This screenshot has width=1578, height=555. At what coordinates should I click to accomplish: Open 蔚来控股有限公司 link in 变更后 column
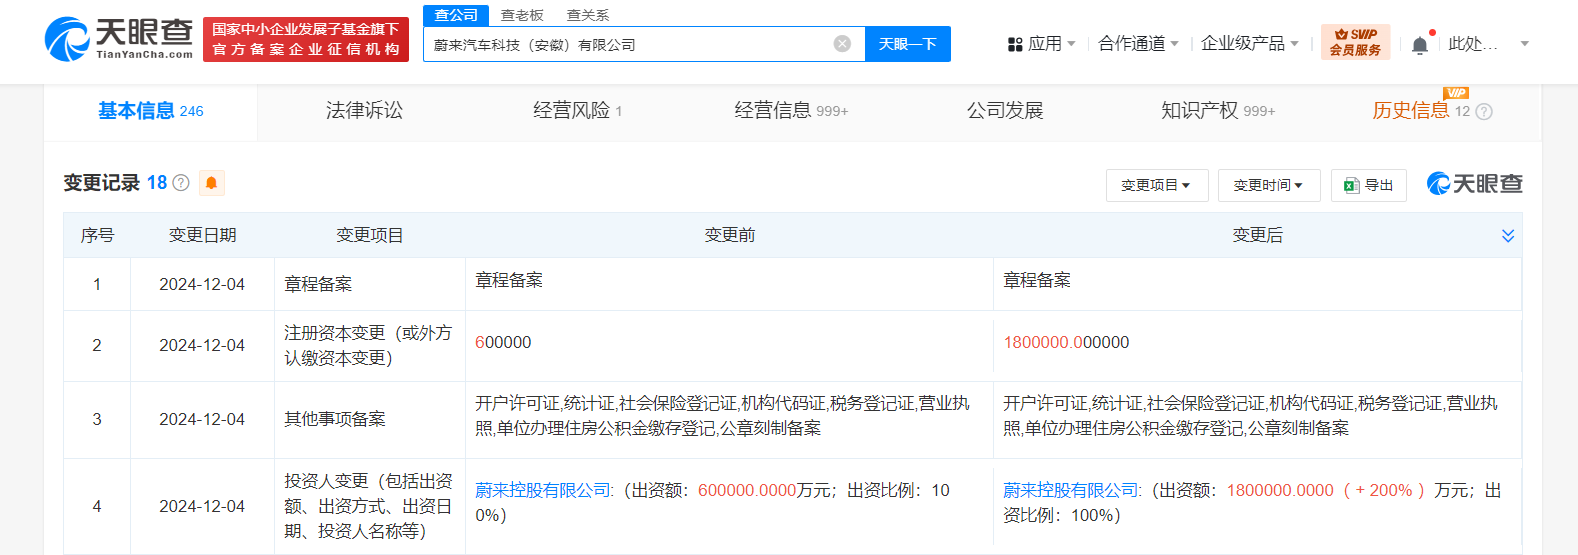[1071, 490]
